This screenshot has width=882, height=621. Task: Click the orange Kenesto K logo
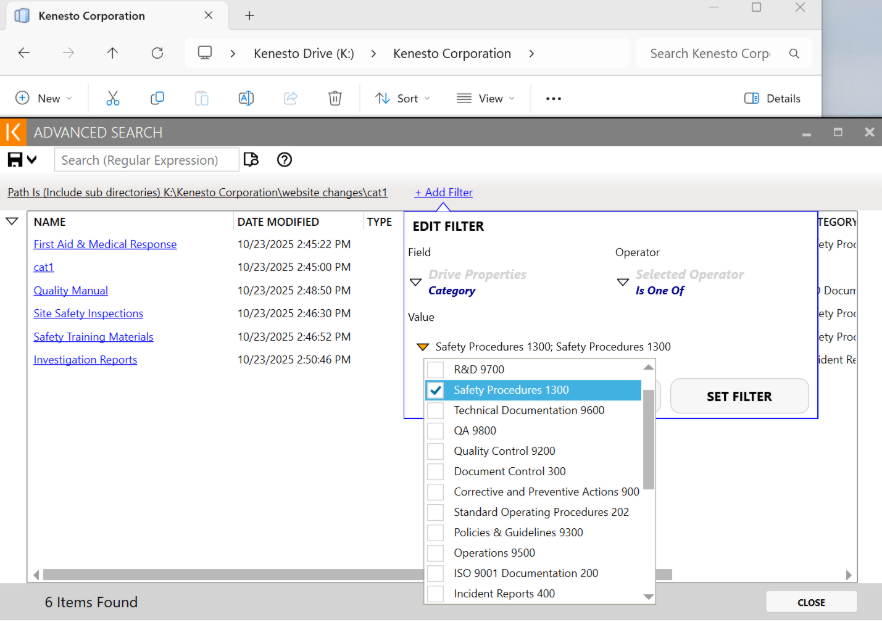coord(13,132)
